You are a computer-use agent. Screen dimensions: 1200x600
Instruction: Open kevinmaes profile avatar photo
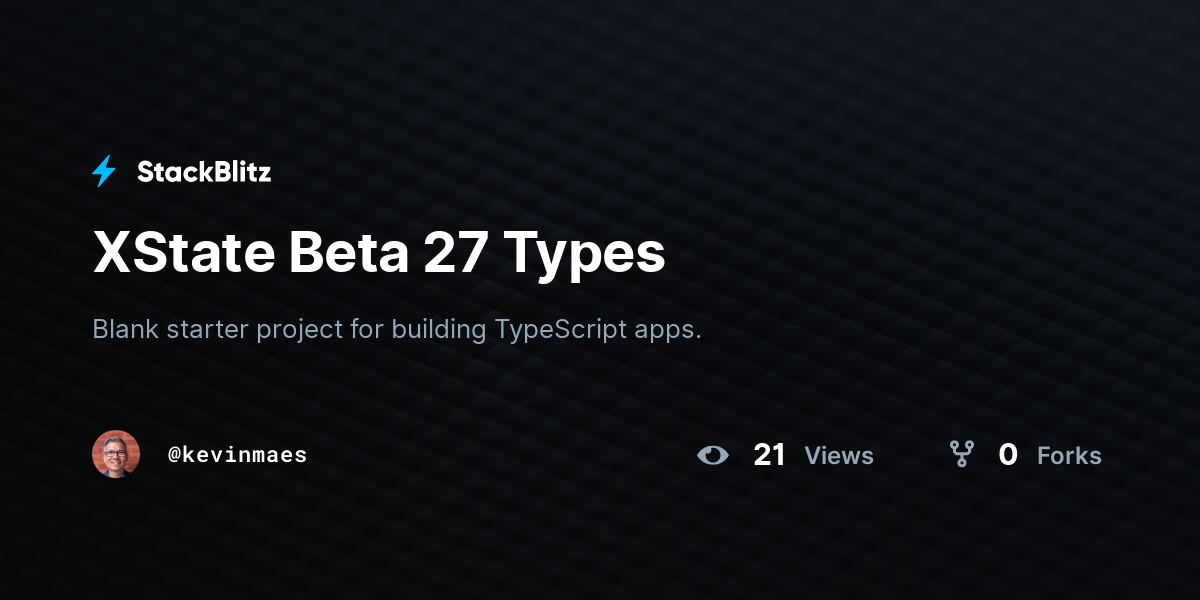(116, 454)
